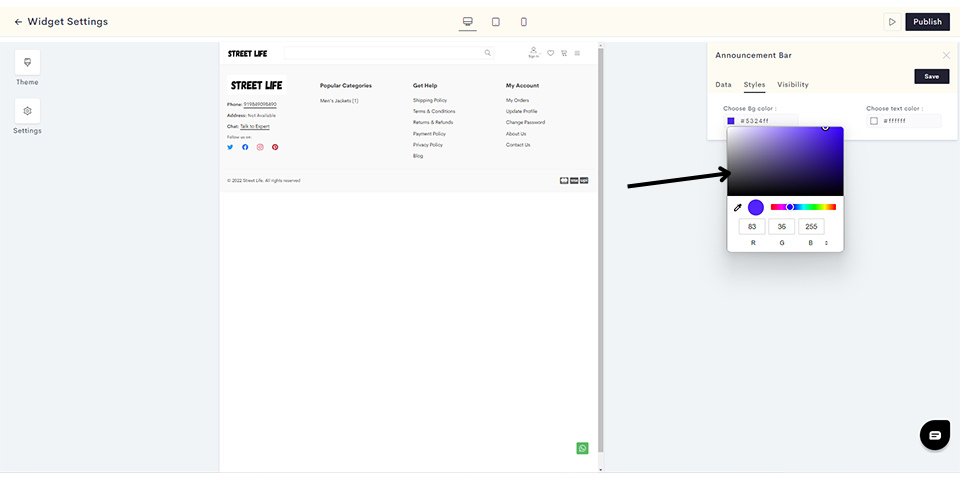Open the Terms & Conditions link
960x480 pixels.
(x=434, y=111)
